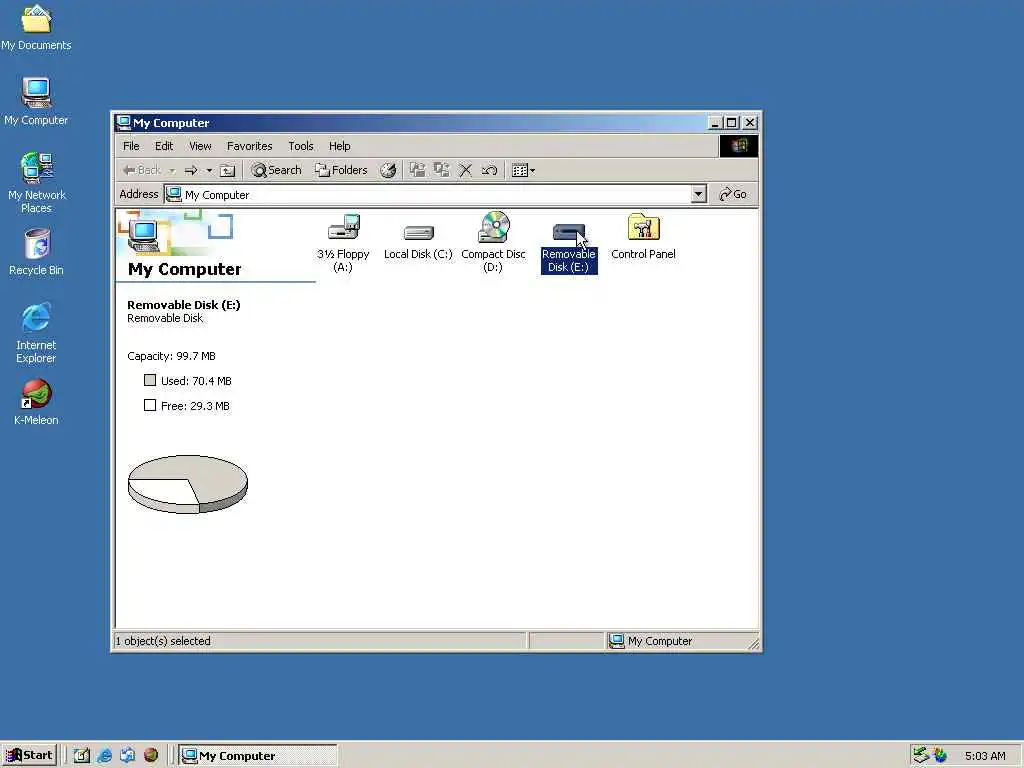Click My Computer taskbar button
The image size is (1024, 768).
258,756
